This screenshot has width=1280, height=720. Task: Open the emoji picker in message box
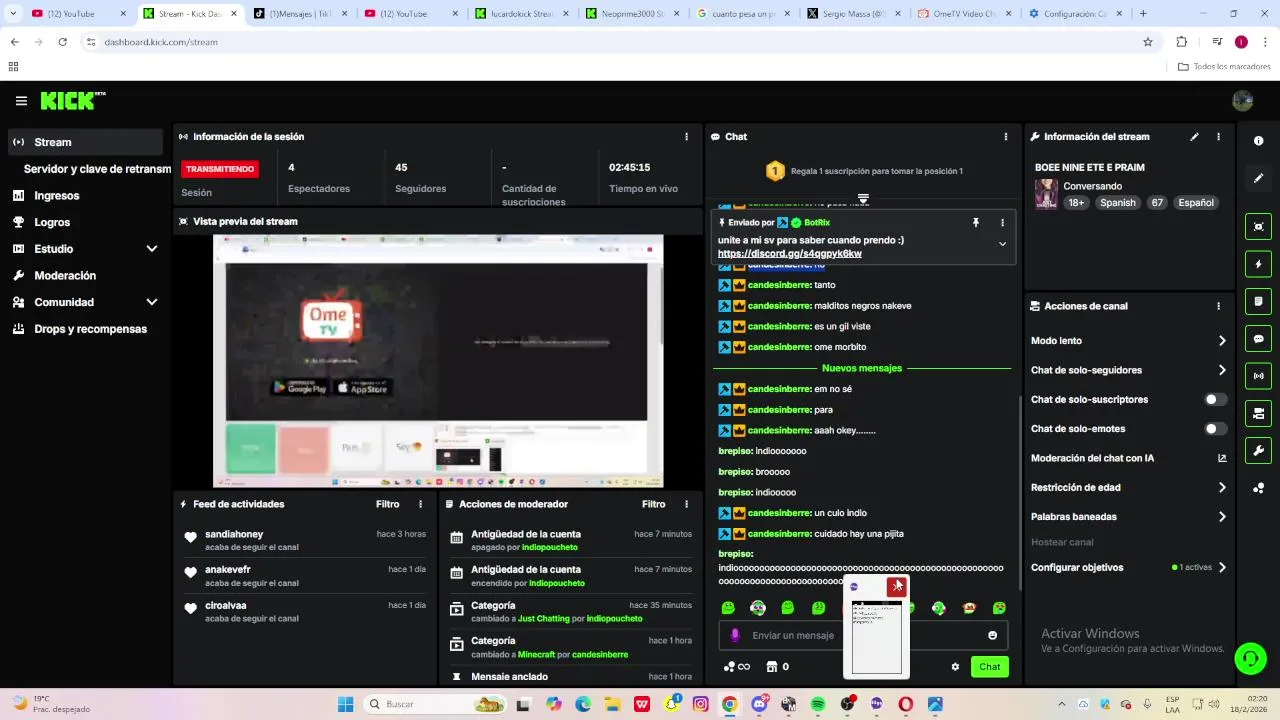click(992, 635)
